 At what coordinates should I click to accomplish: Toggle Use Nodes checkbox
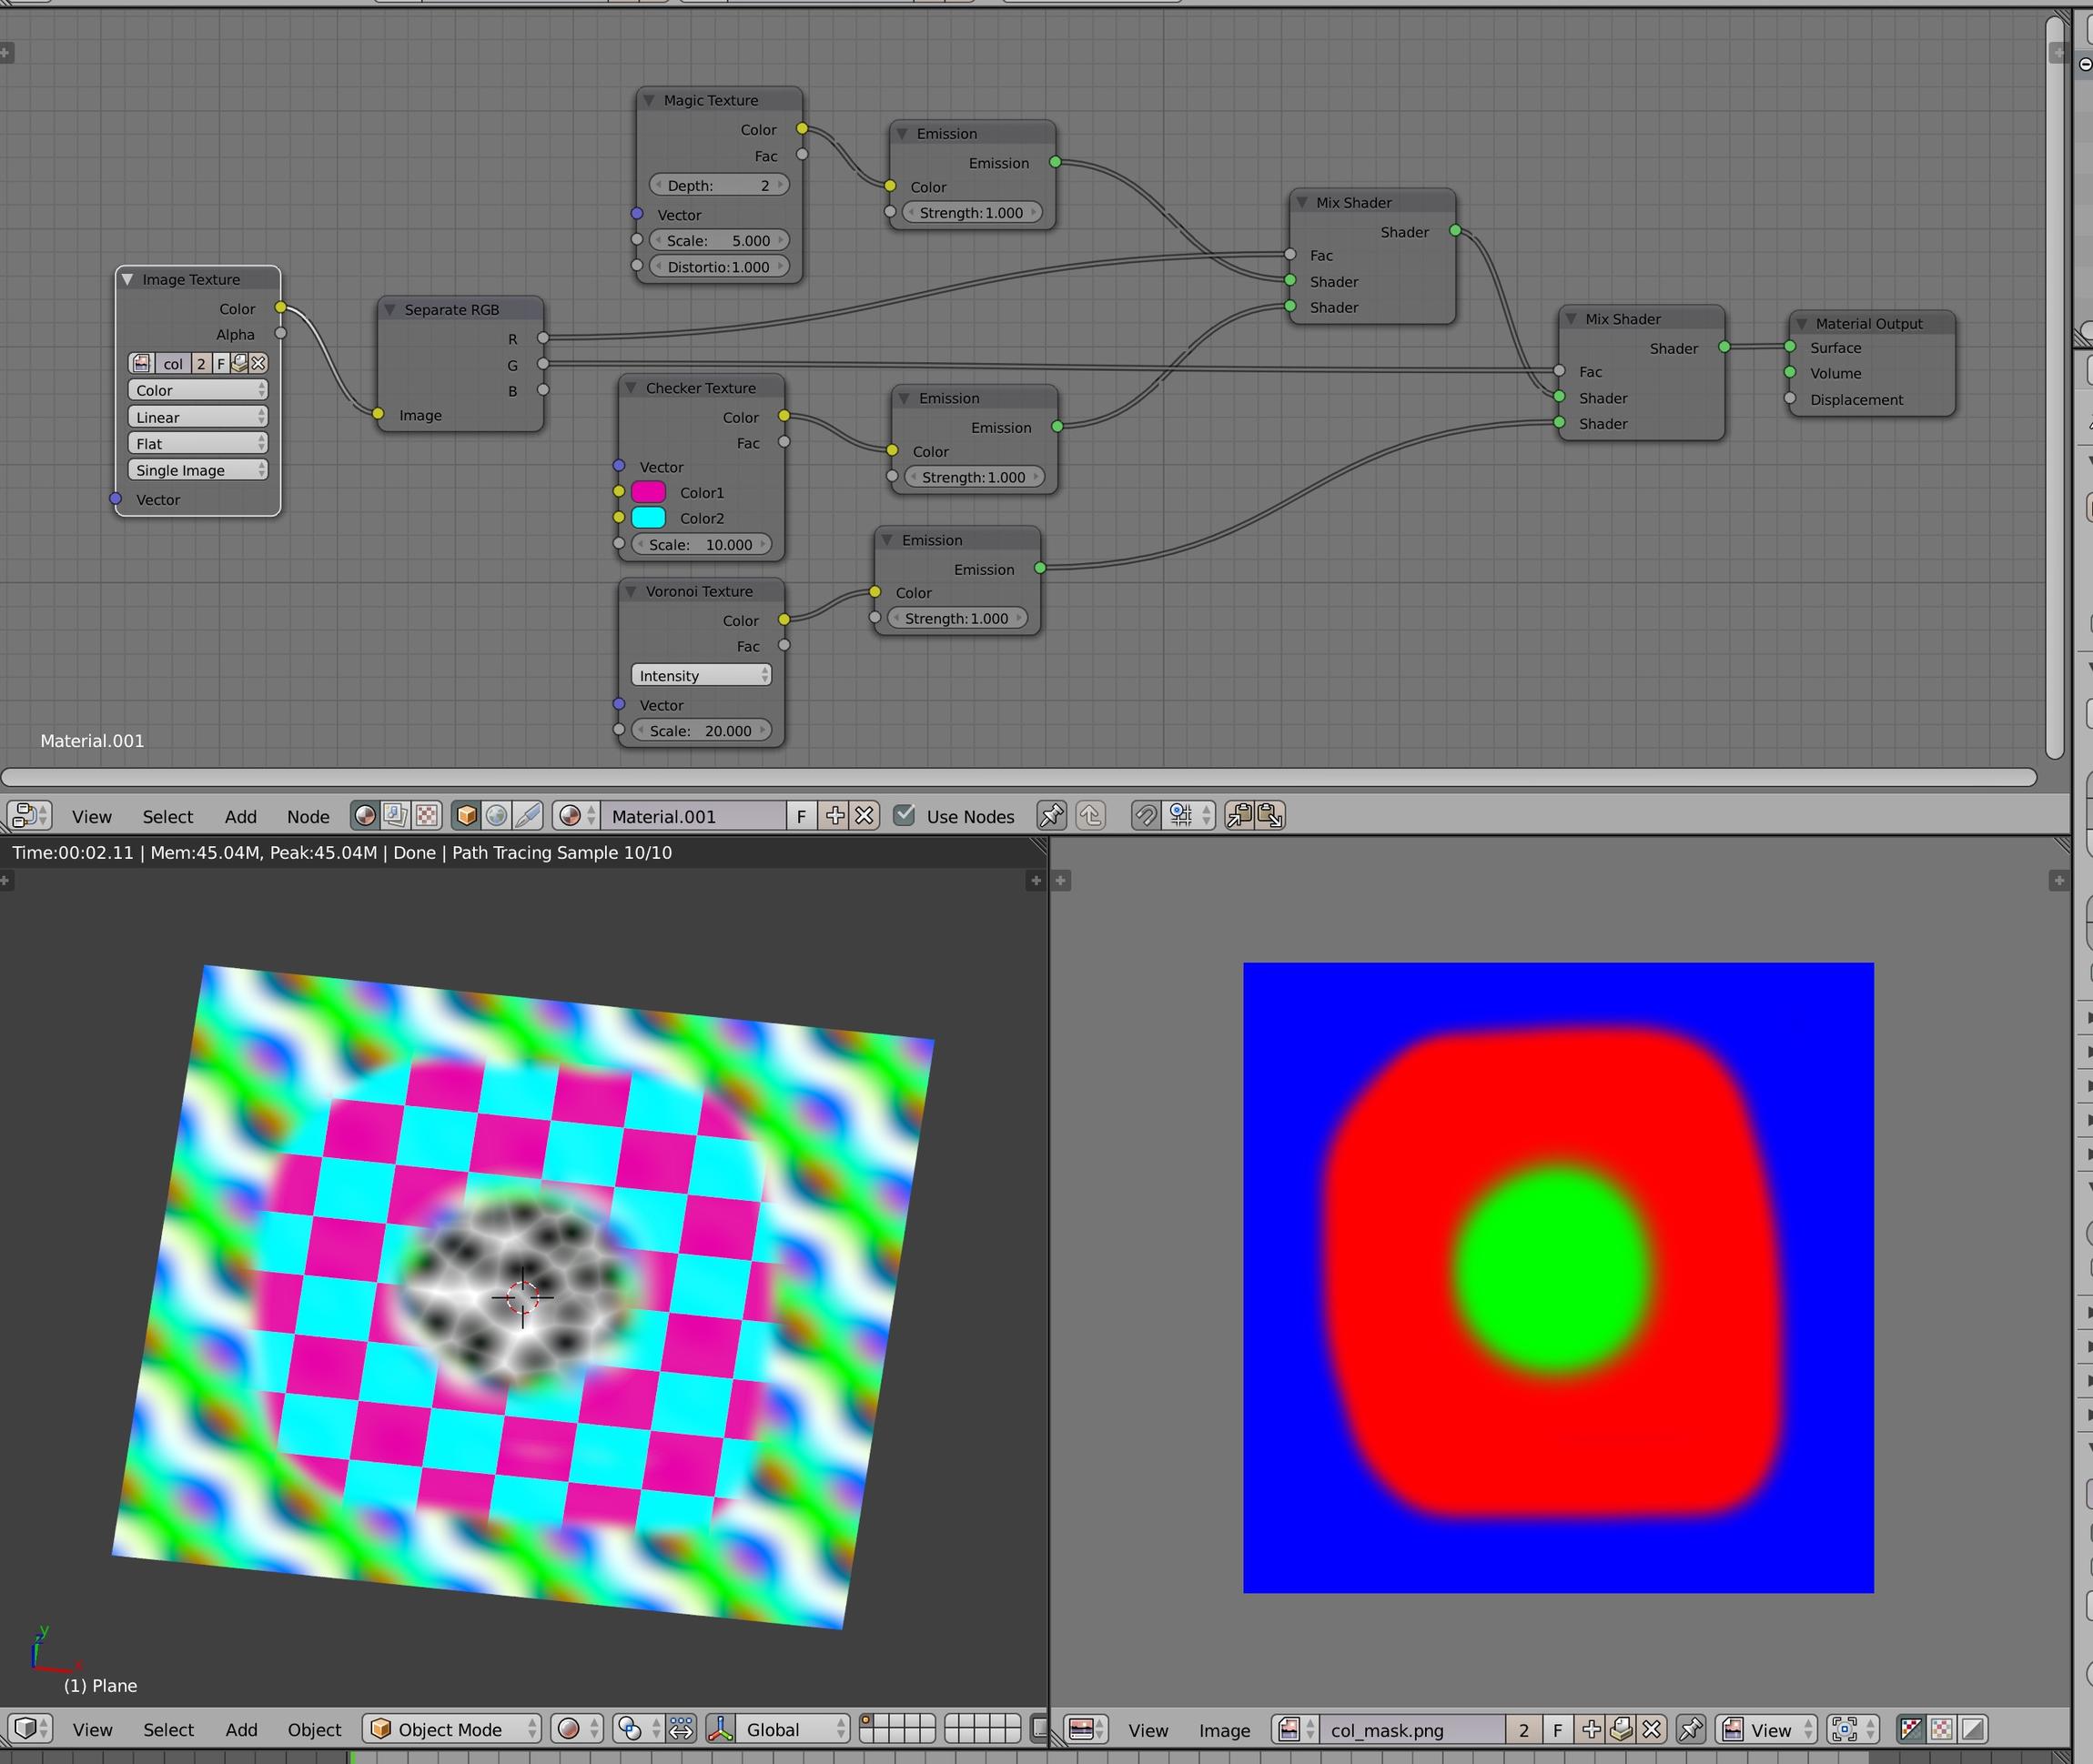[x=904, y=815]
